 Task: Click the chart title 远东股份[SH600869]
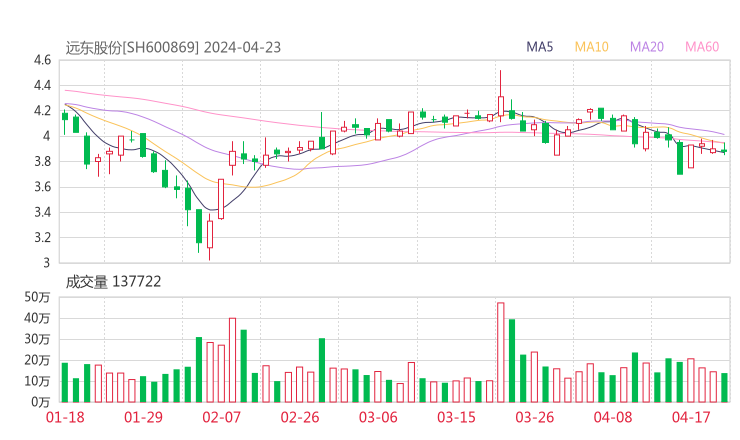coord(132,48)
